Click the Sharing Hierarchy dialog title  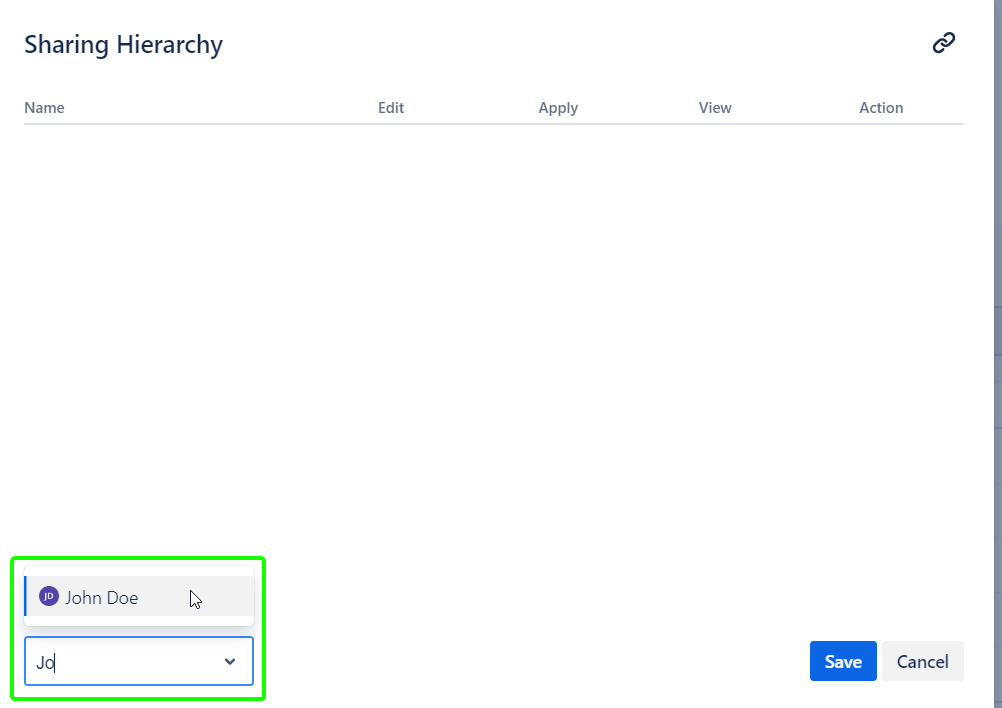(x=123, y=45)
